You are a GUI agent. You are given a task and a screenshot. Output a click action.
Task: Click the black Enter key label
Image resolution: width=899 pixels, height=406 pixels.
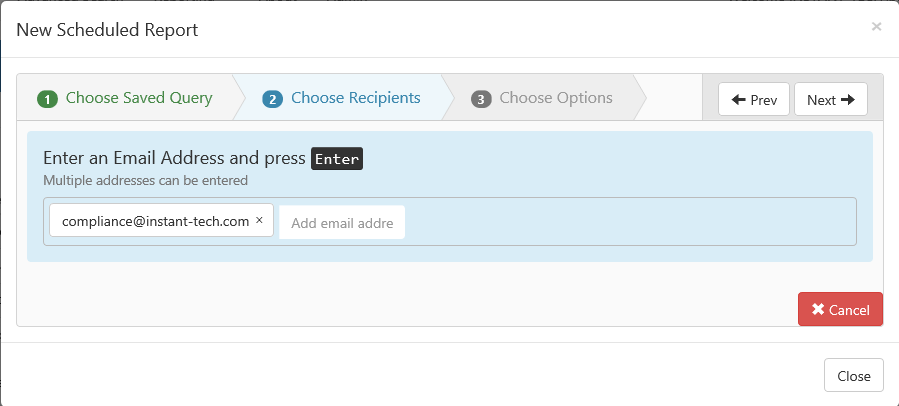click(x=337, y=159)
